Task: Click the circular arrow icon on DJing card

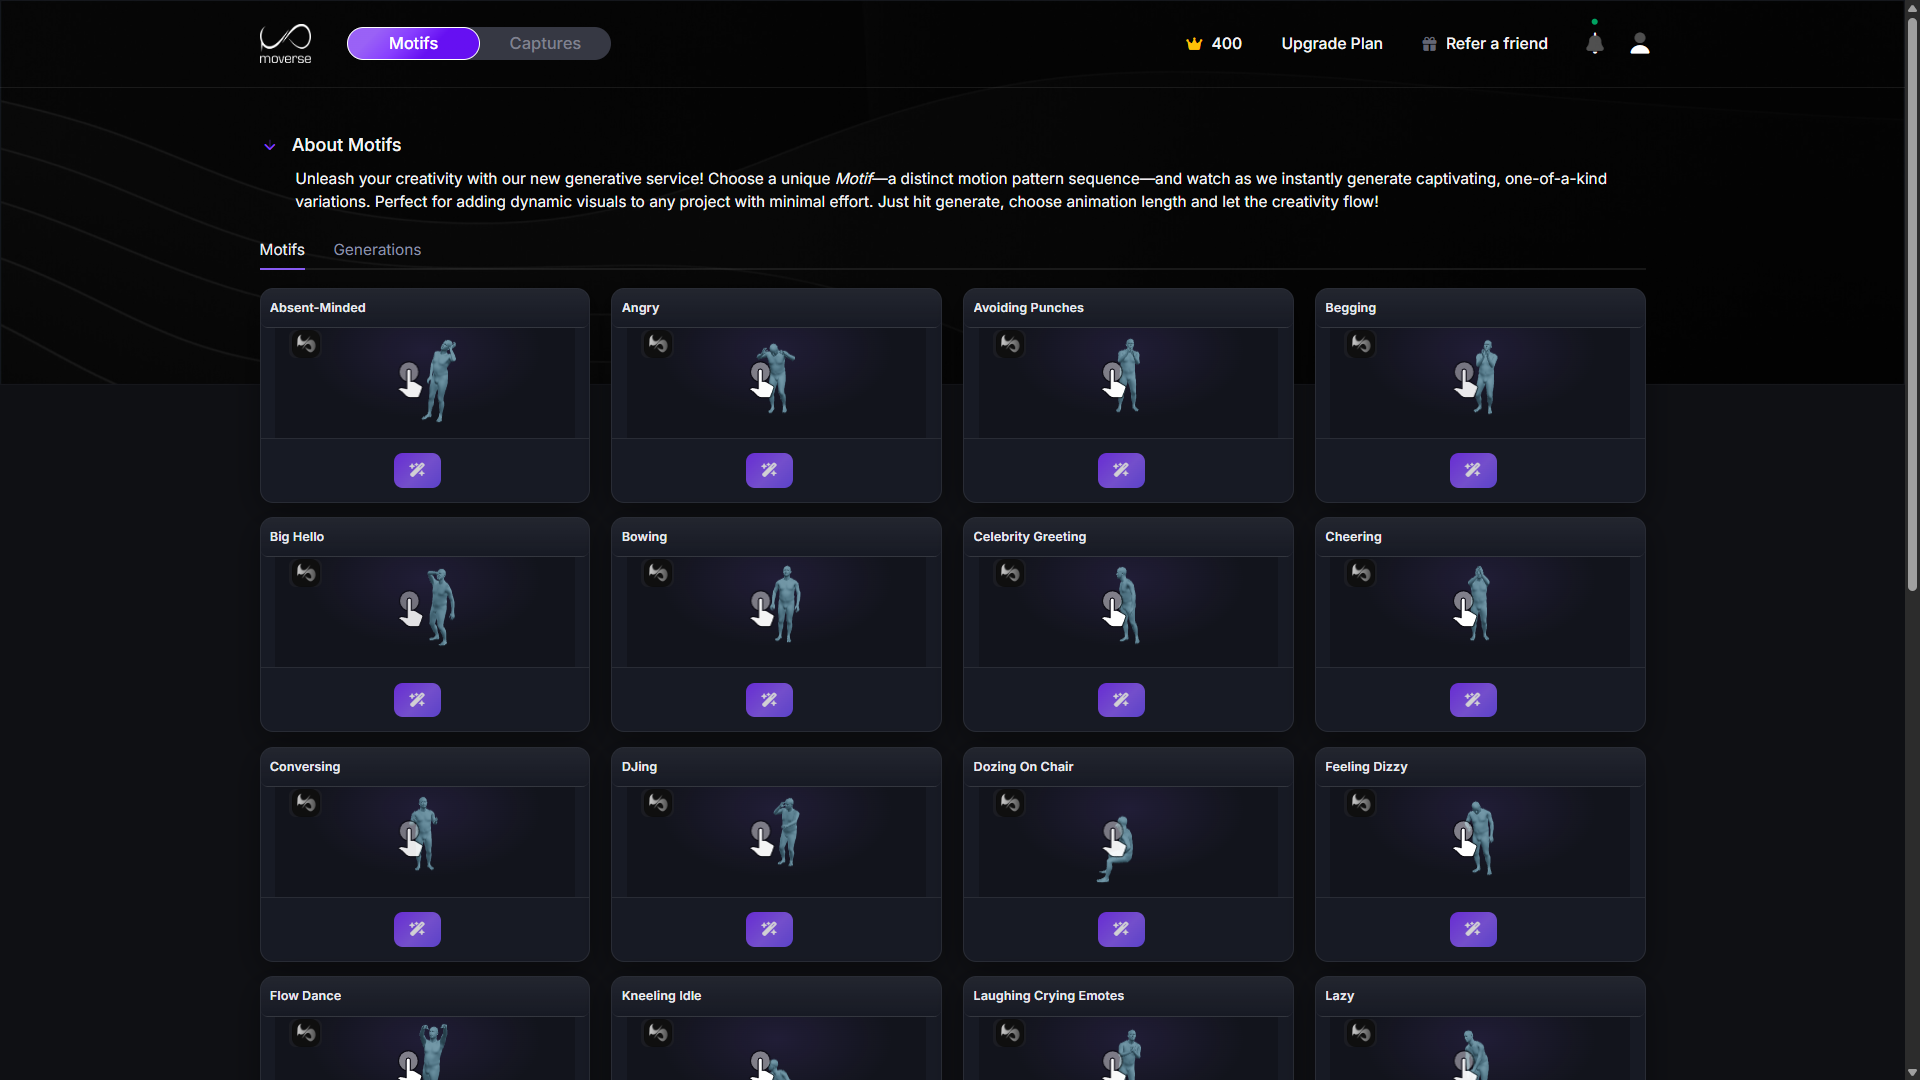Action: coord(658,803)
